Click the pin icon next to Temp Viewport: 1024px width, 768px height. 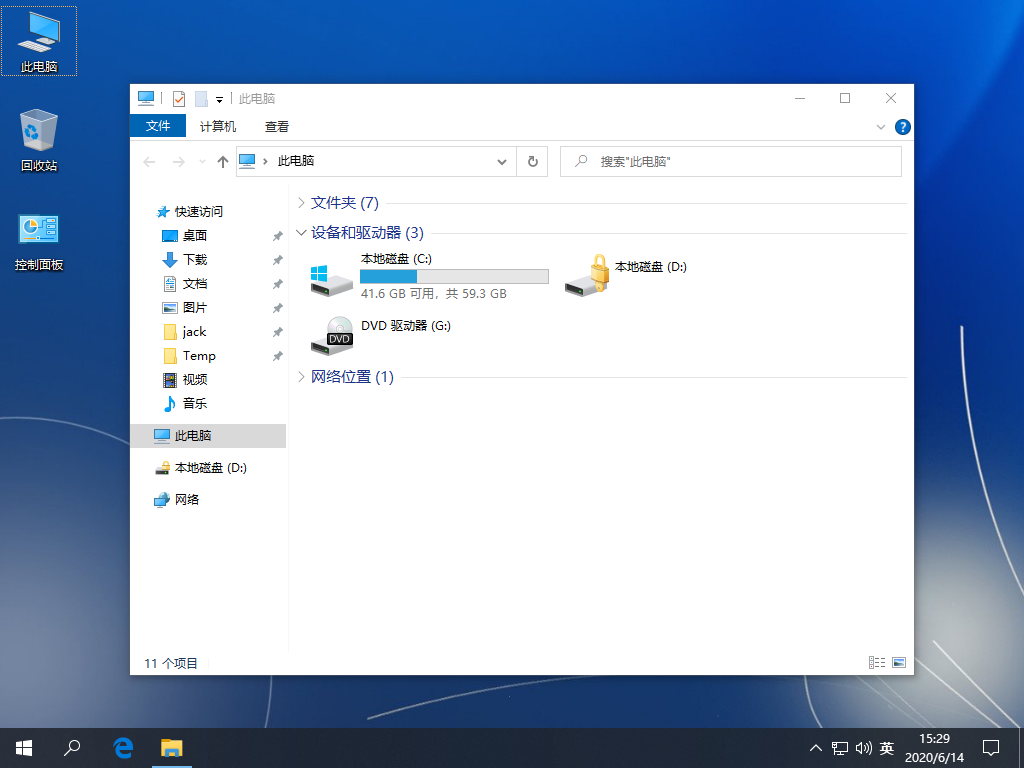coord(278,356)
